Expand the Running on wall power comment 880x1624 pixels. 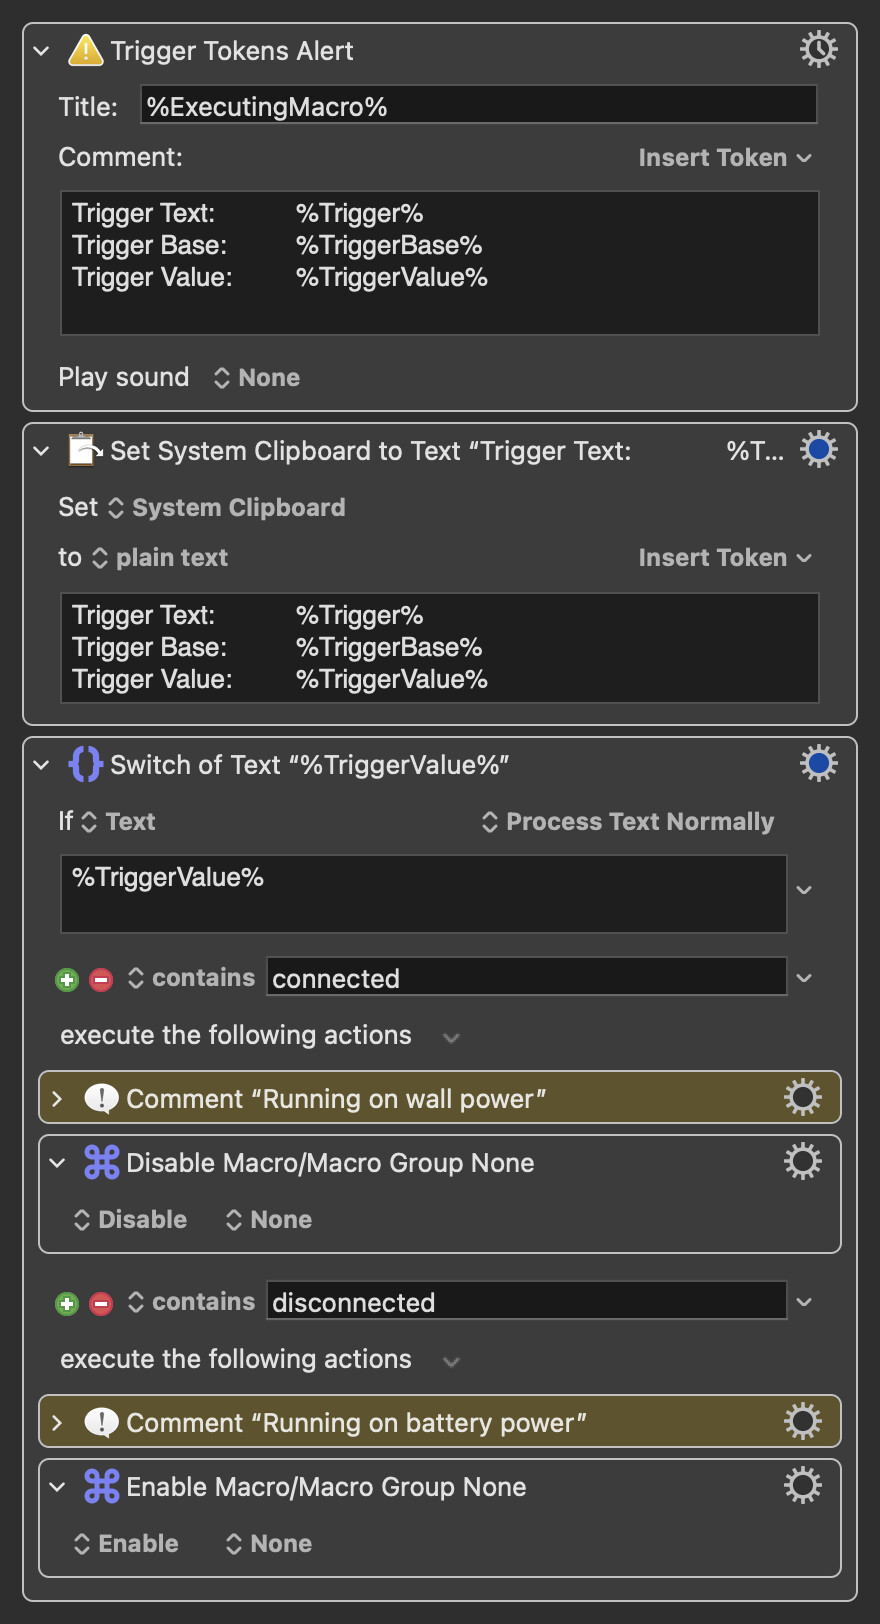click(x=57, y=1098)
